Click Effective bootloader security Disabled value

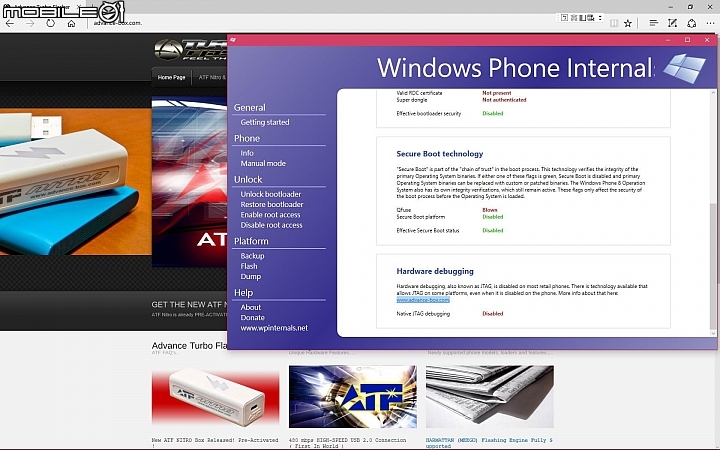pyautogui.click(x=492, y=113)
